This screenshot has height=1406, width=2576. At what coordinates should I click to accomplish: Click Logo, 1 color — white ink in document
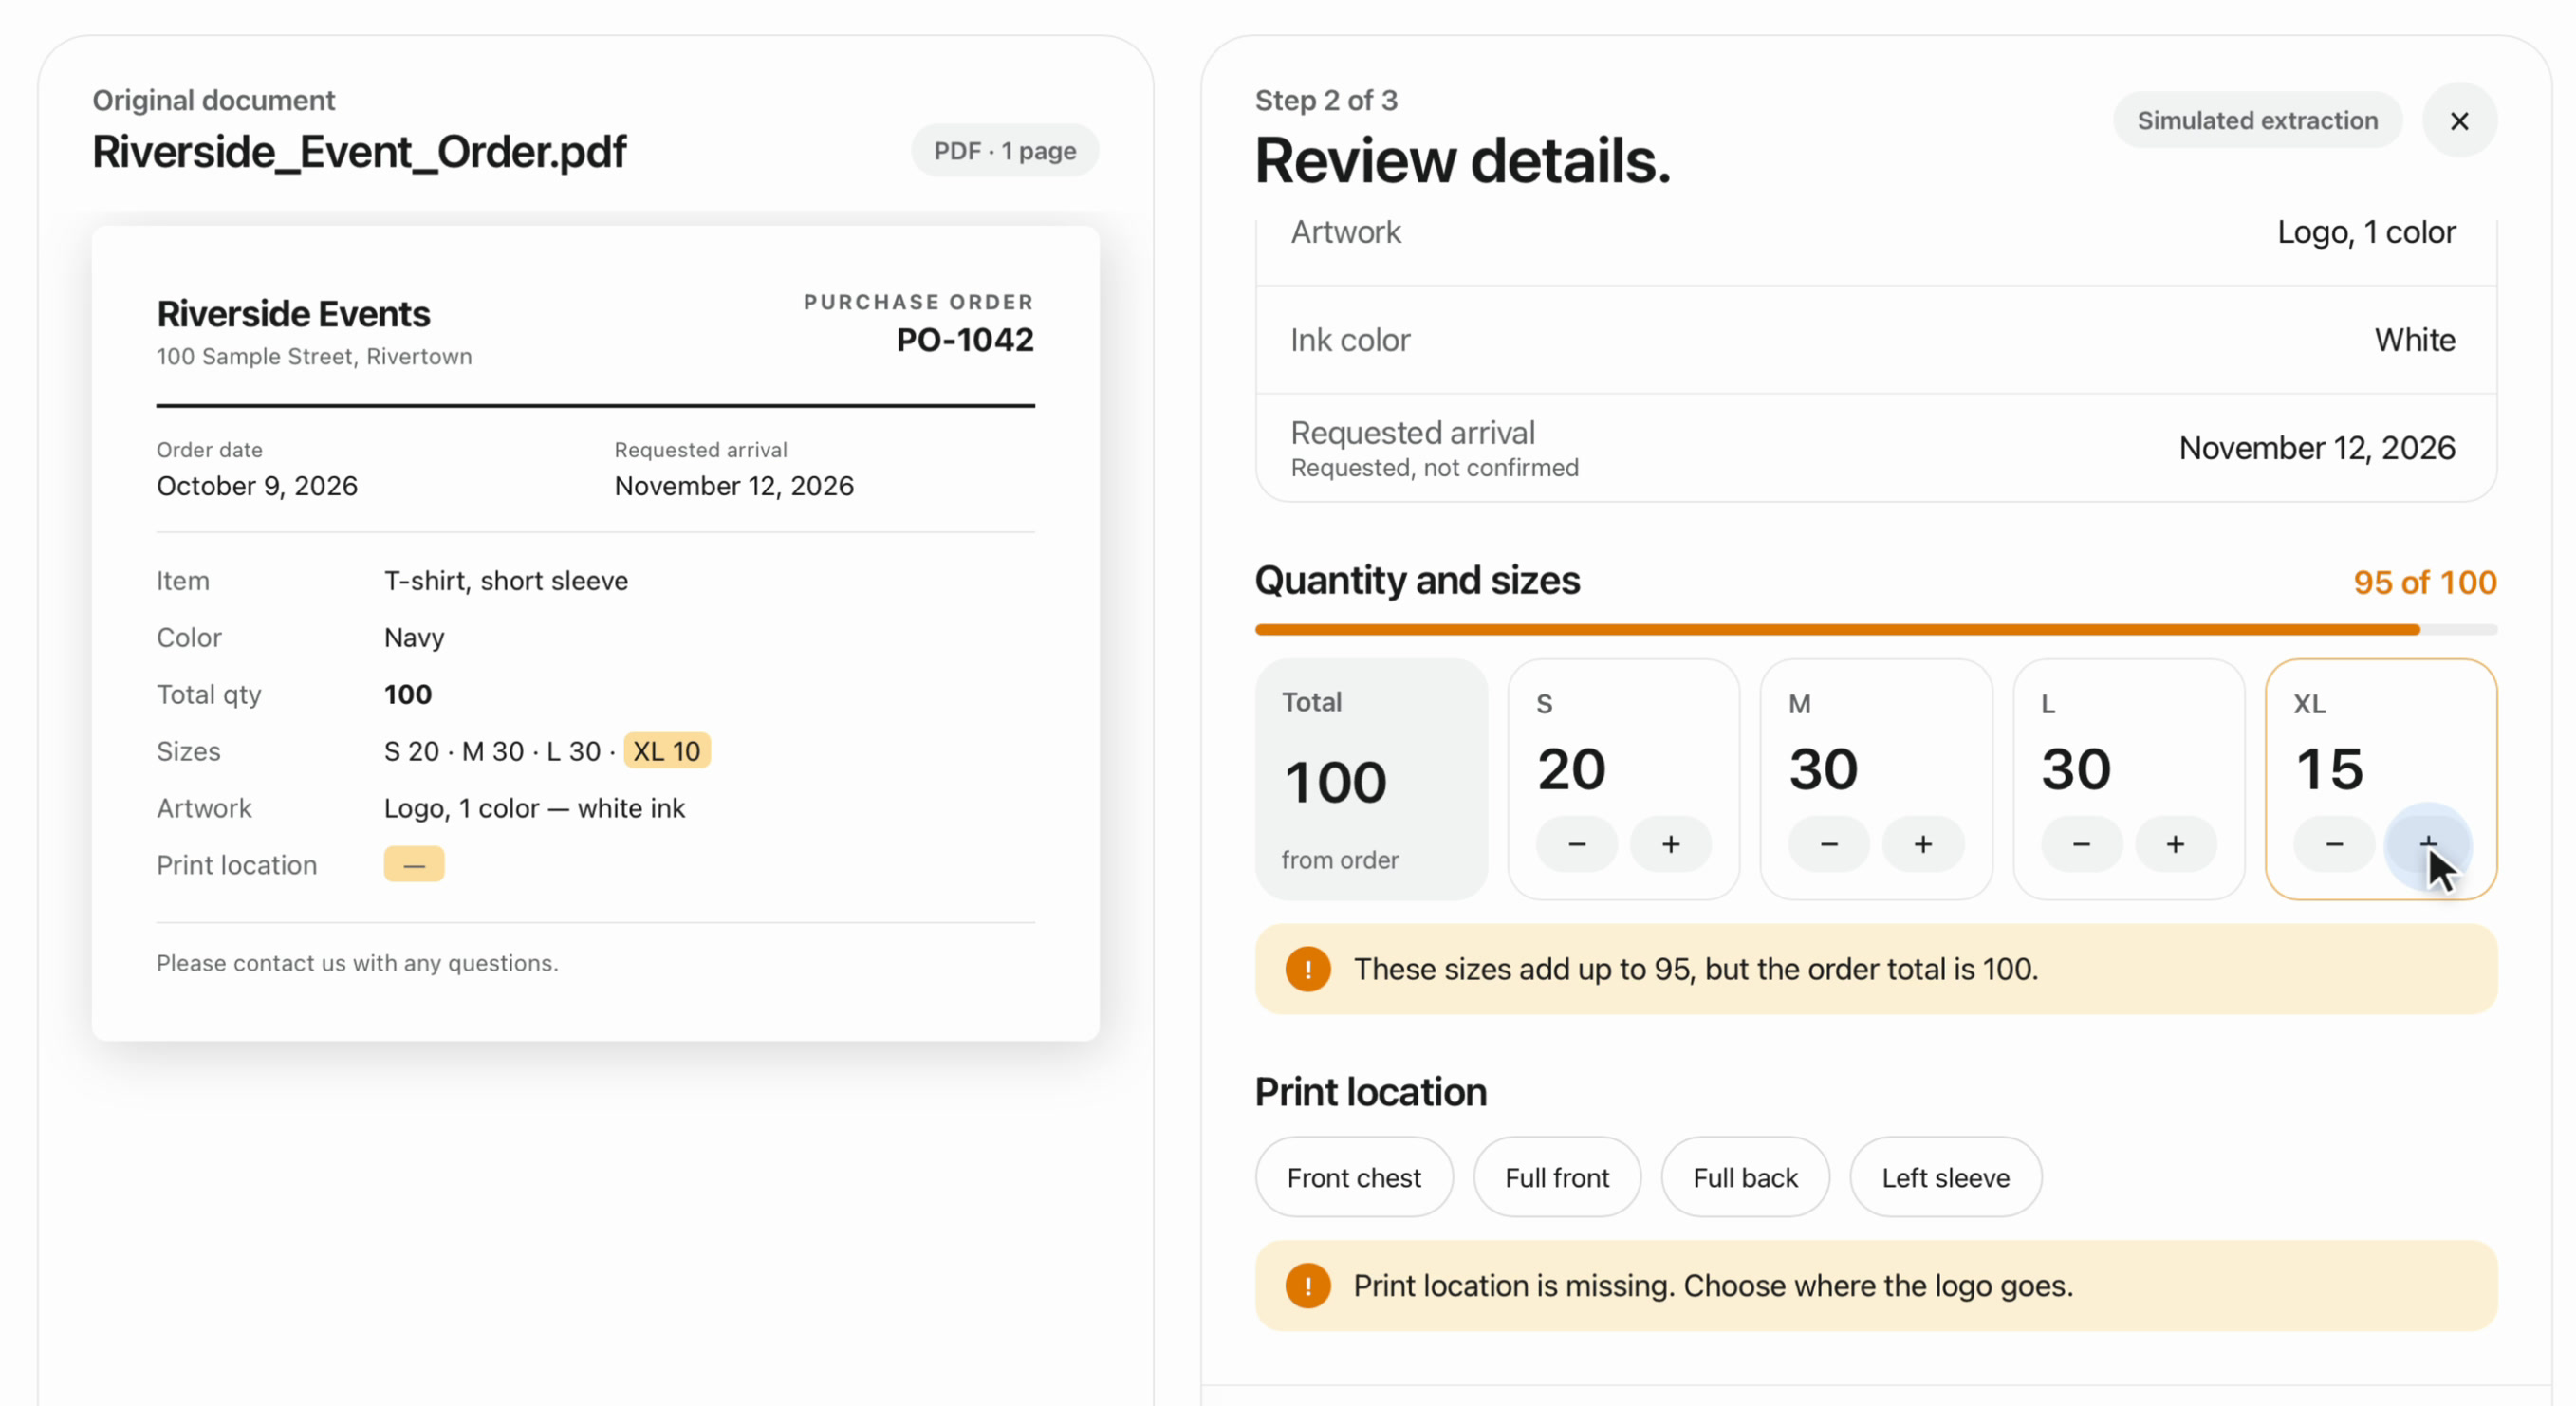coord(534,808)
